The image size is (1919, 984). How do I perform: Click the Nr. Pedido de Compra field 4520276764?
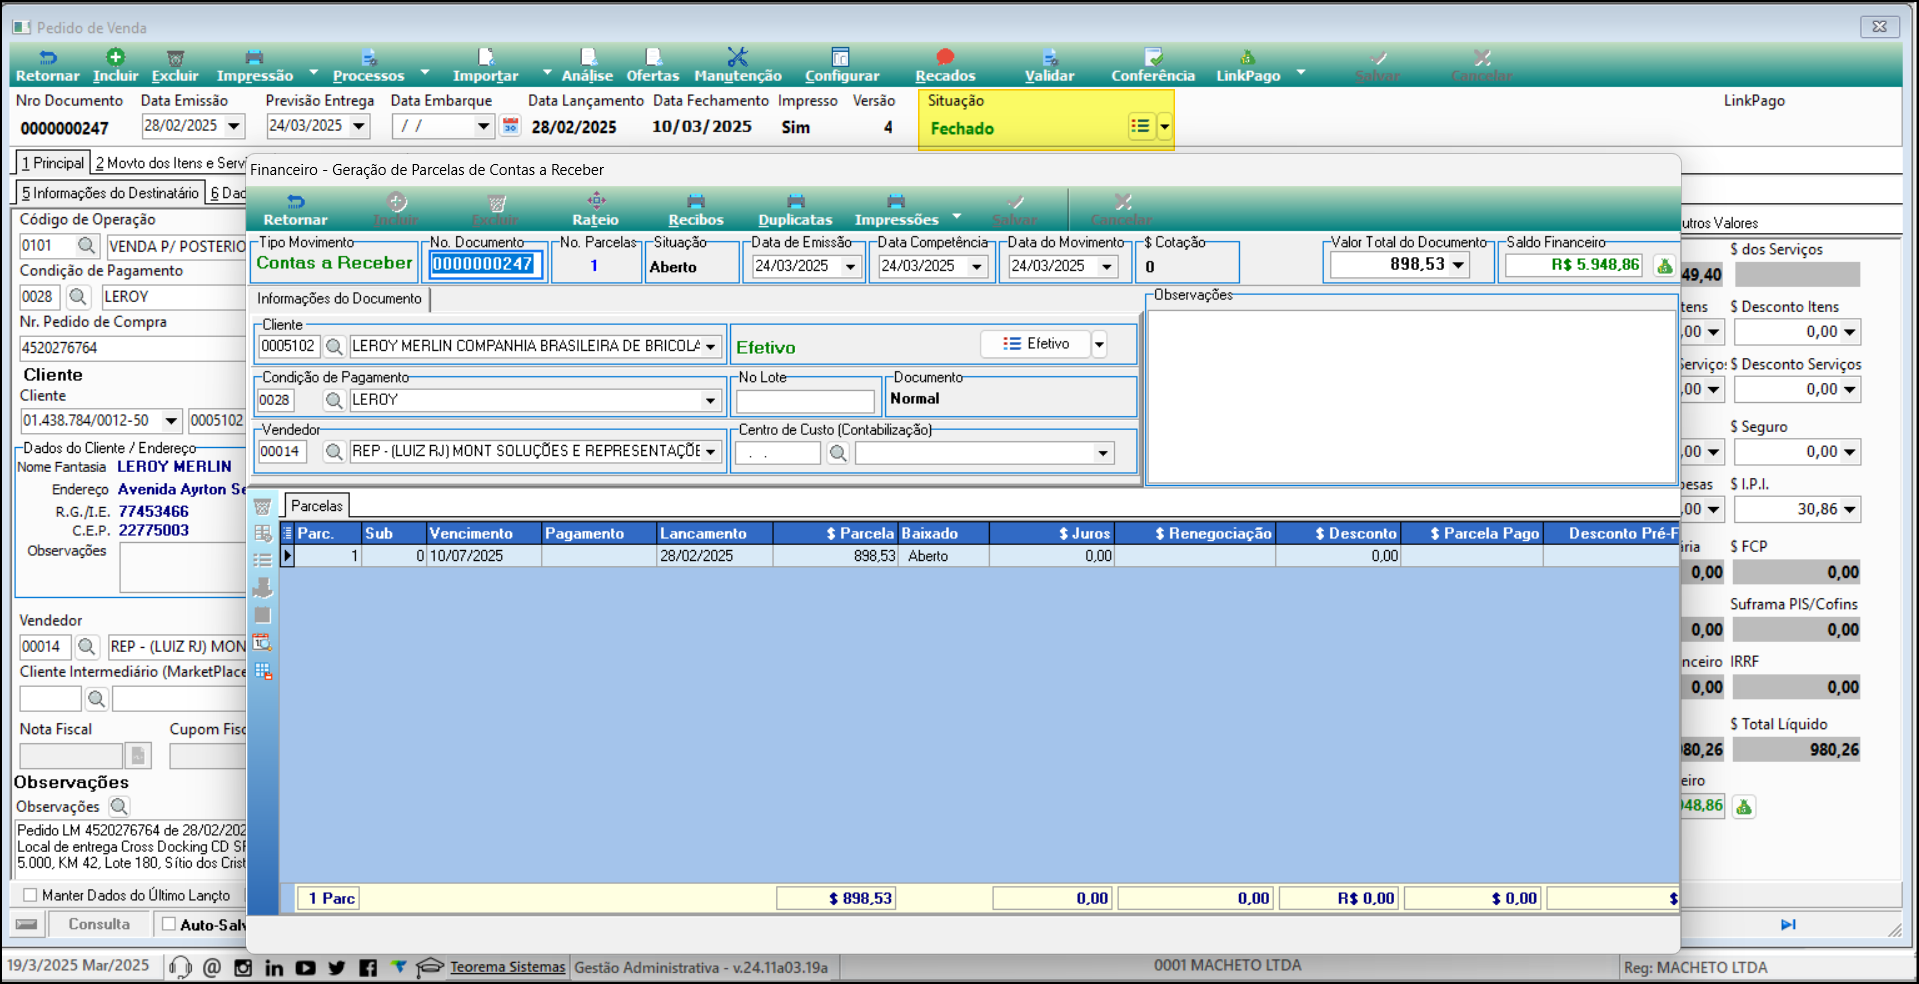click(x=131, y=348)
